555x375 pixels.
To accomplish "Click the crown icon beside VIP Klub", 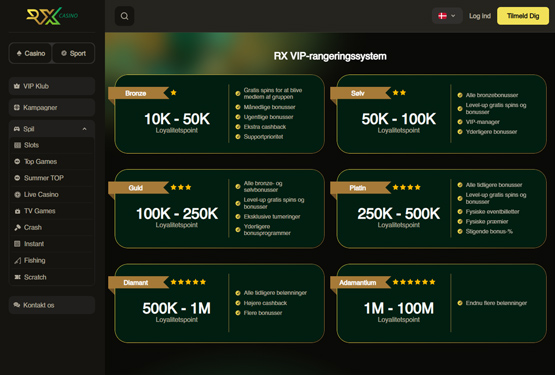I will click(x=17, y=86).
